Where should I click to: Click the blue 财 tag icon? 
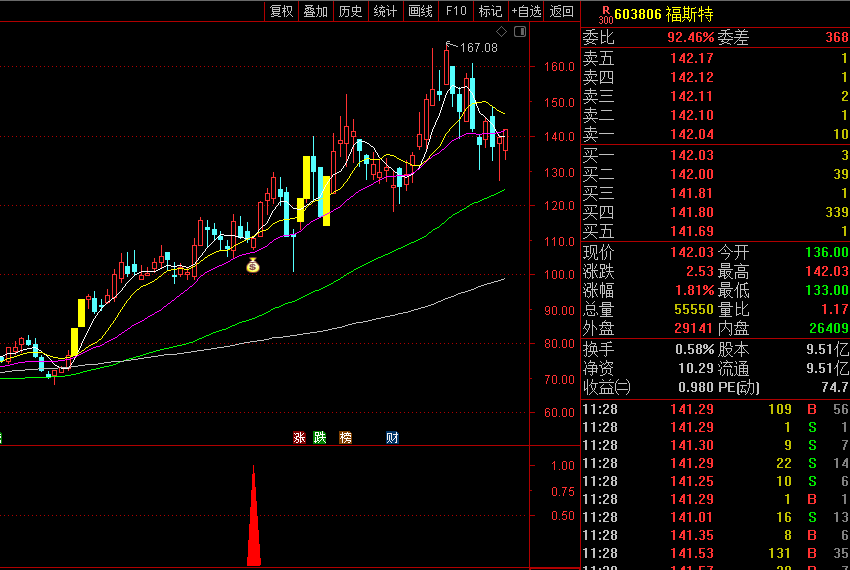(392, 438)
